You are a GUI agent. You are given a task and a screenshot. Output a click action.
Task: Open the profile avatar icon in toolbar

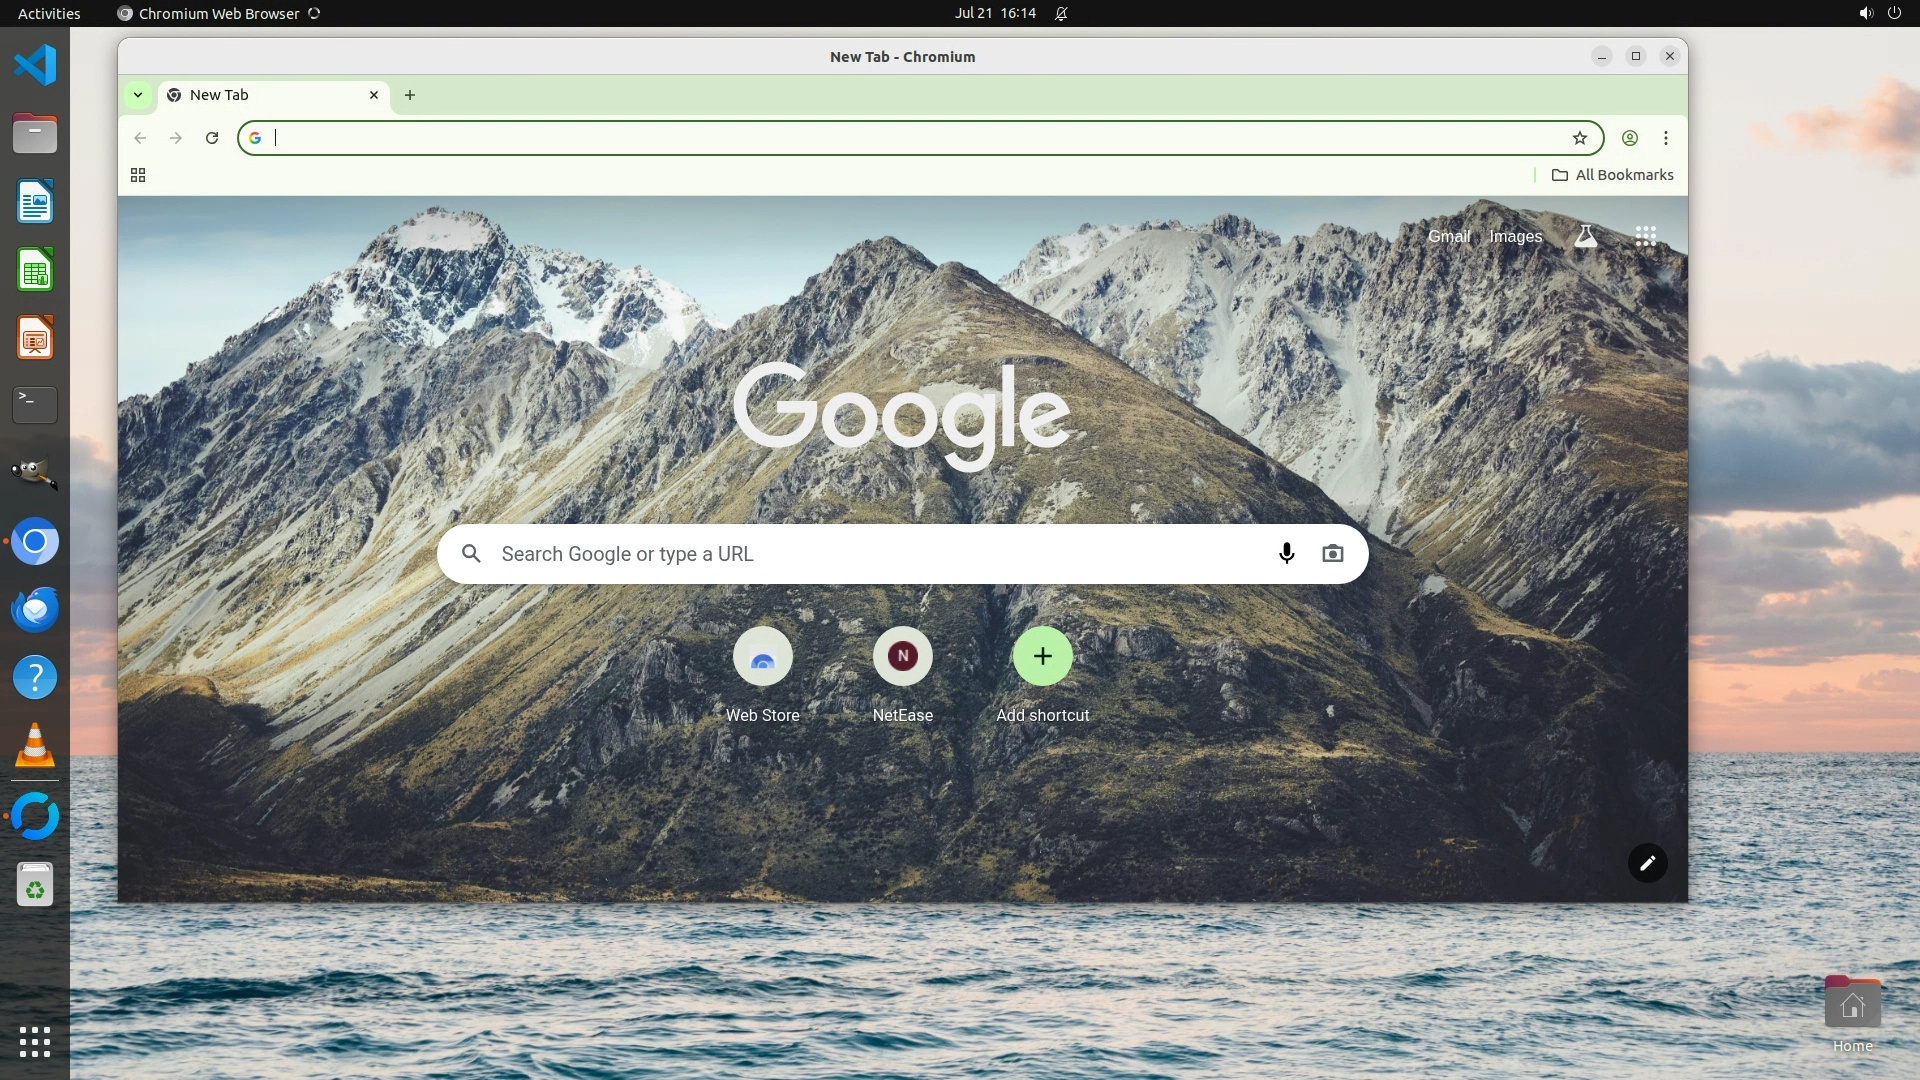click(1629, 138)
